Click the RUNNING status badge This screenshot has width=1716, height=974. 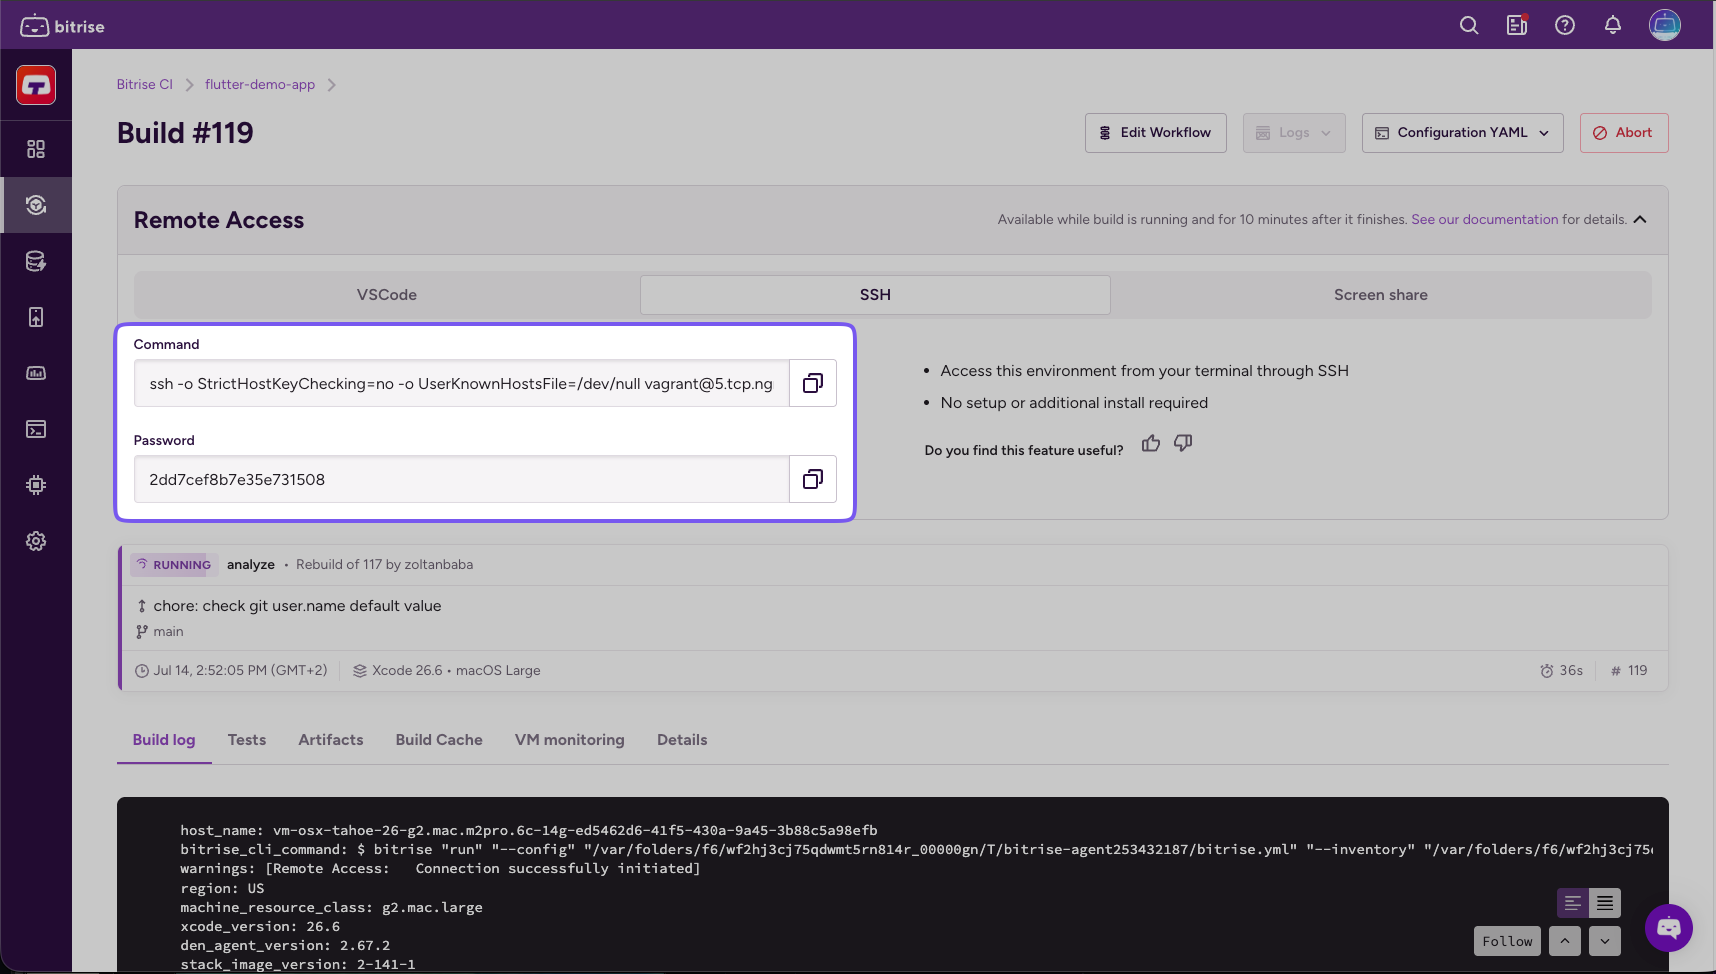(x=173, y=565)
